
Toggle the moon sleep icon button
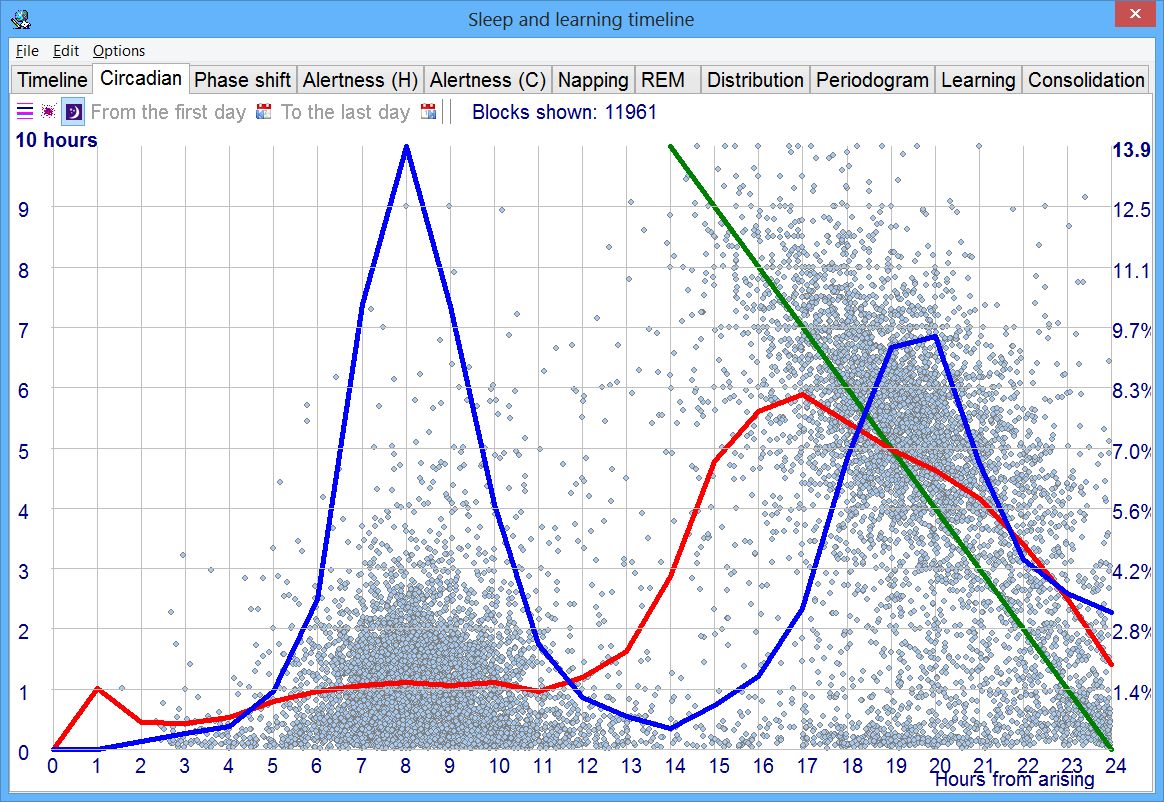click(x=73, y=112)
